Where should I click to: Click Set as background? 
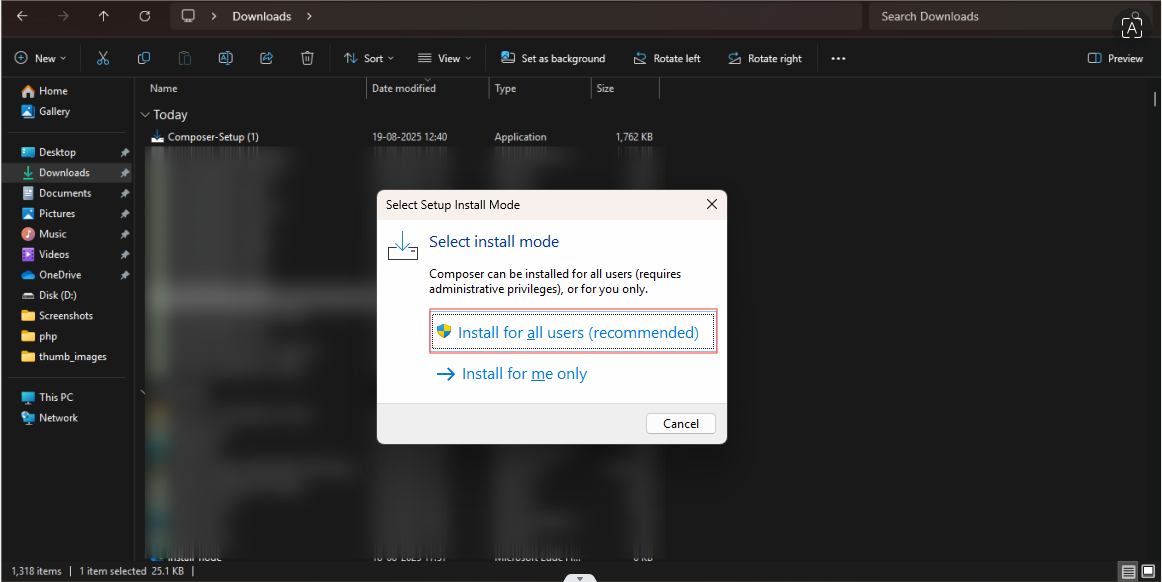(x=553, y=59)
